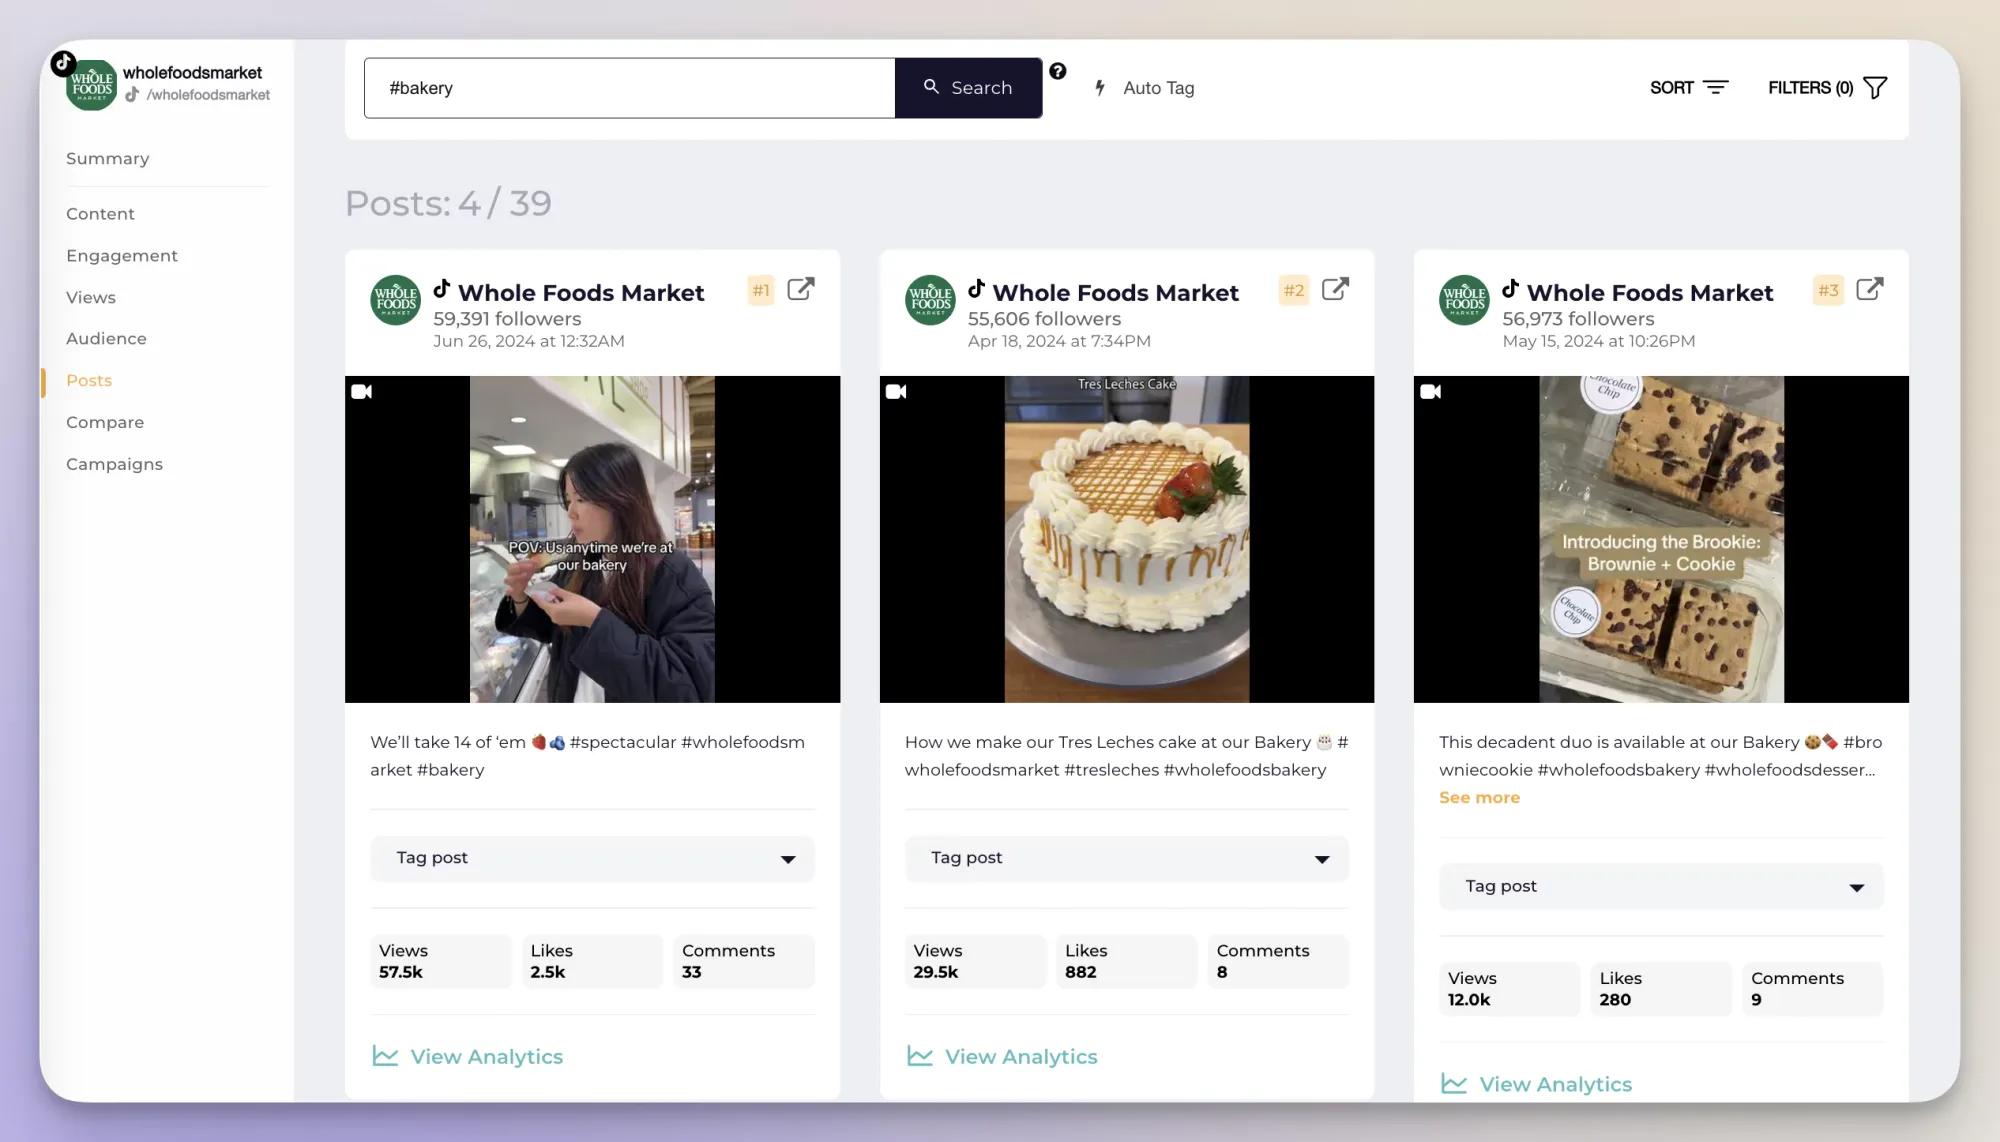
Task: Click the help question mark icon
Action: pos(1058,71)
